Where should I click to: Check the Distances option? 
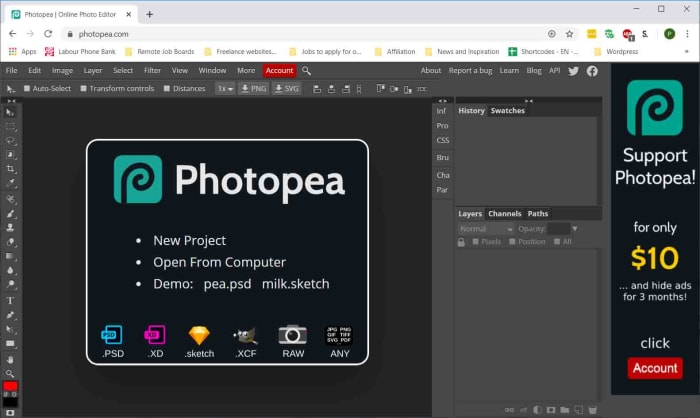click(x=167, y=89)
